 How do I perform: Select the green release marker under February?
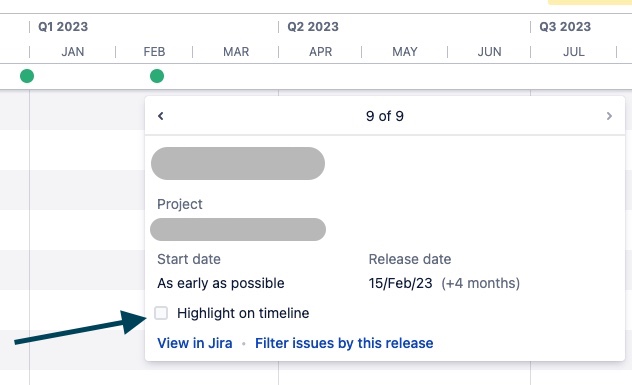click(157, 76)
